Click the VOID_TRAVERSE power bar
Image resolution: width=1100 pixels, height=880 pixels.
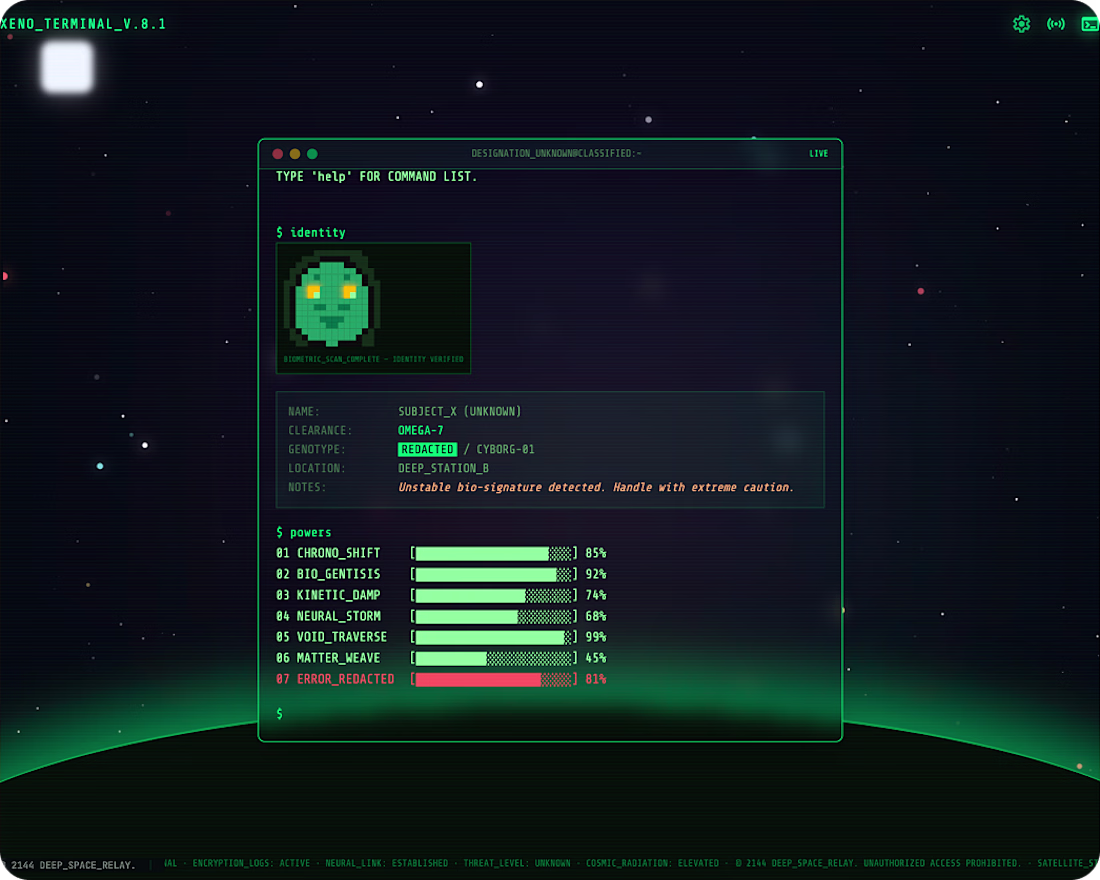494,637
